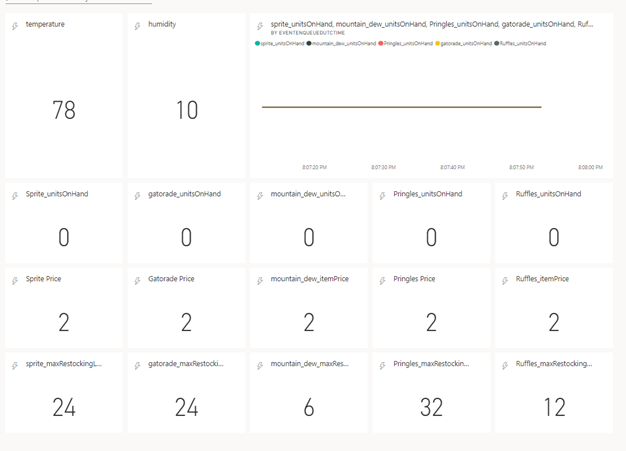The height and width of the screenshot is (451, 626).
Task: Click the 8:07:40 PM axis label
Action: point(453,167)
